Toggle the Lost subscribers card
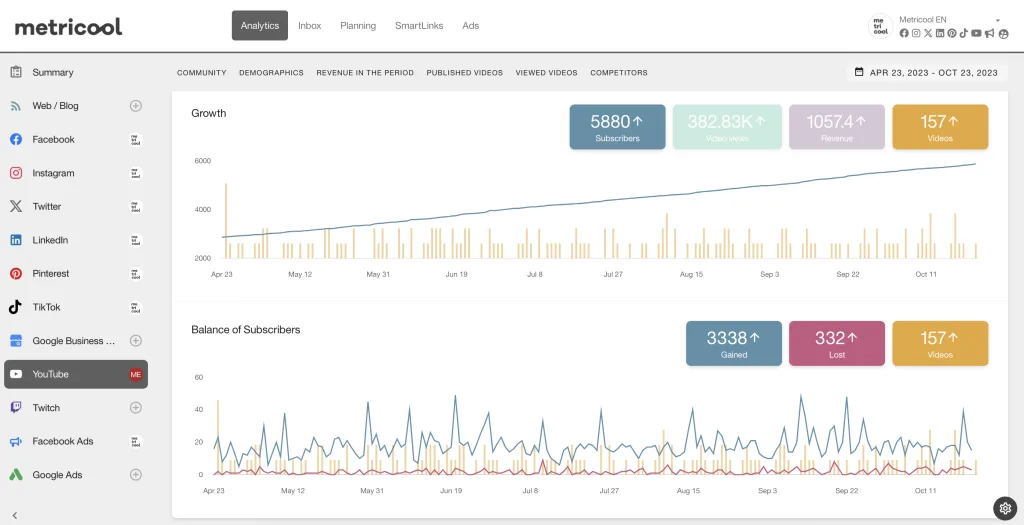This screenshot has height=525, width=1024. coord(837,343)
